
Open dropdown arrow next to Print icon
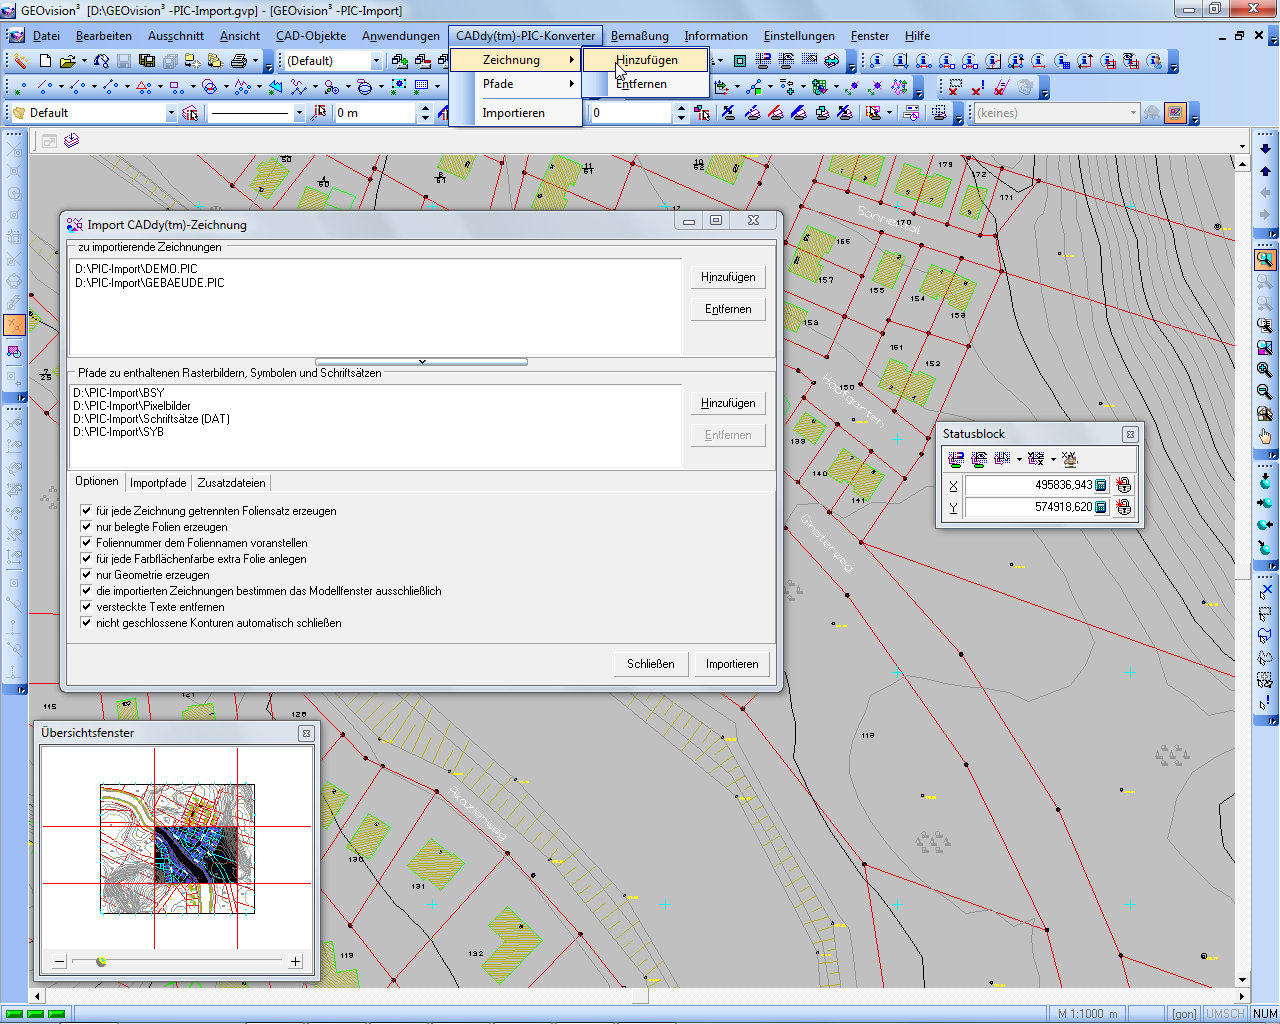tap(255, 61)
